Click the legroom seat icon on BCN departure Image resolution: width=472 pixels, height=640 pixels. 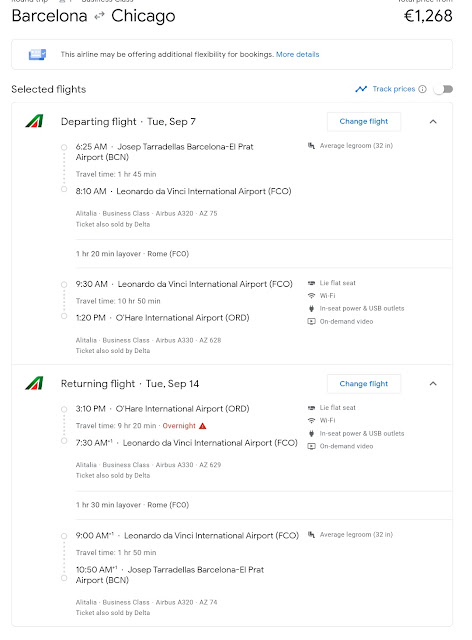click(311, 146)
